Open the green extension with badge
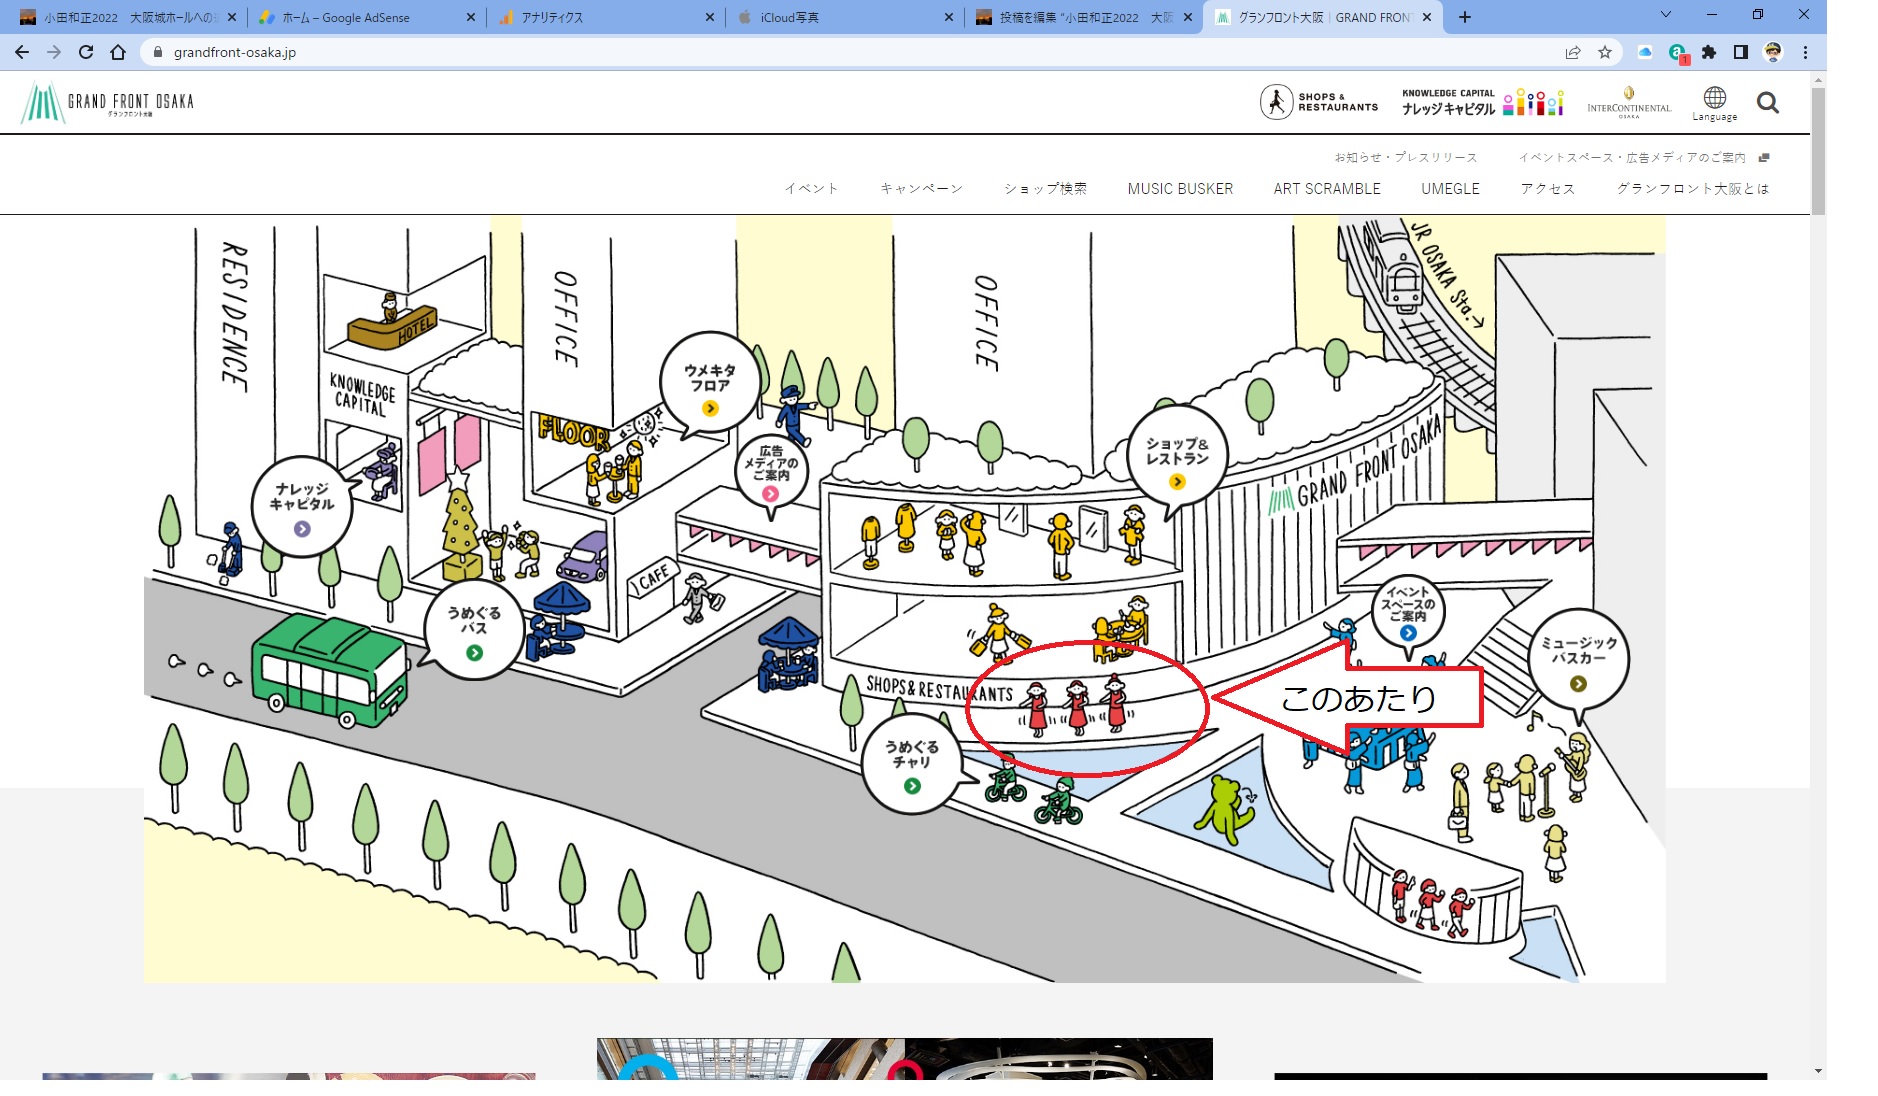The width and height of the screenshot is (1878, 1096). 1677,52
